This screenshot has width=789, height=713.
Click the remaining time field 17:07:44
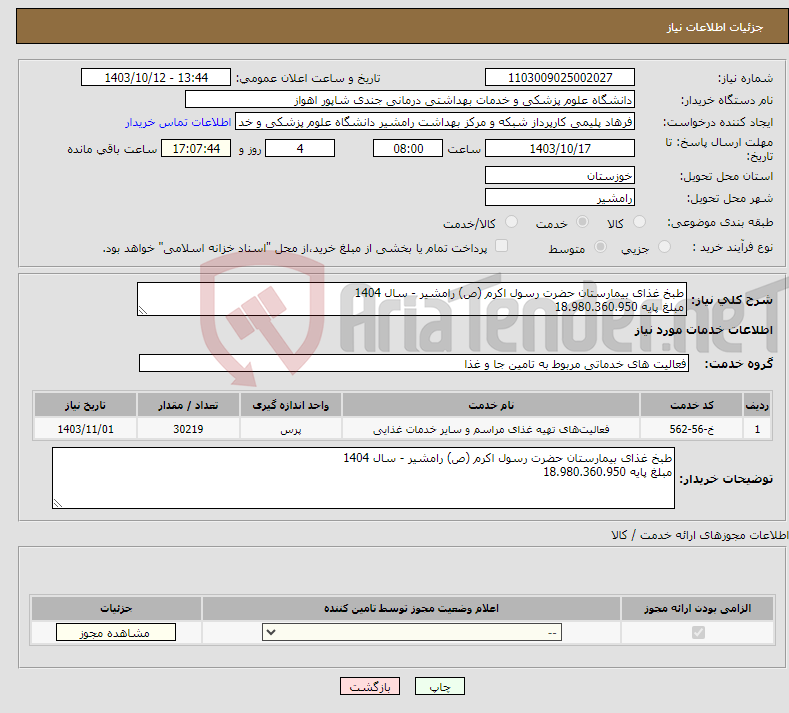click(x=196, y=148)
